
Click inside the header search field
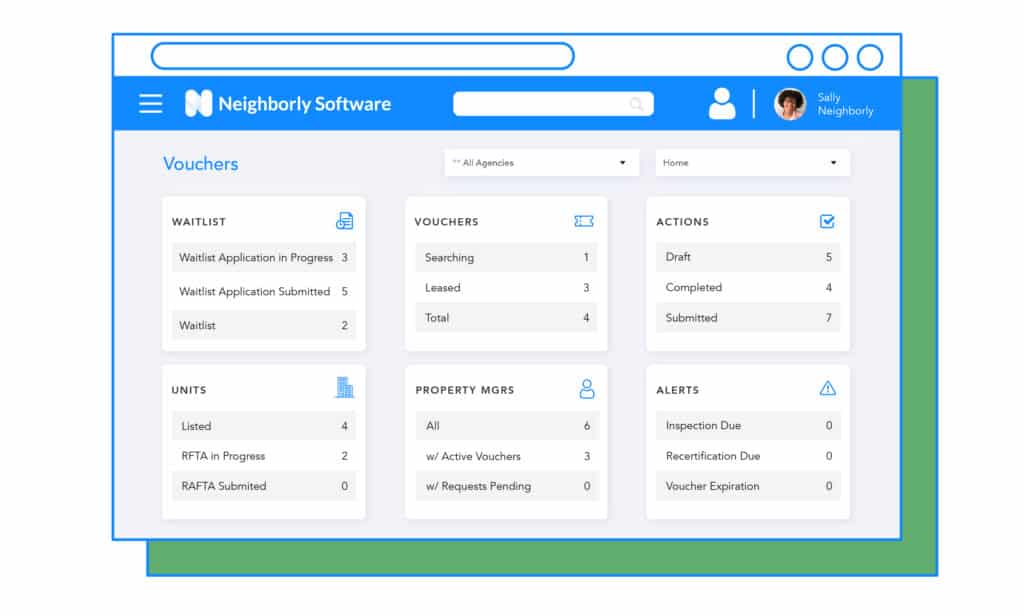(545, 103)
